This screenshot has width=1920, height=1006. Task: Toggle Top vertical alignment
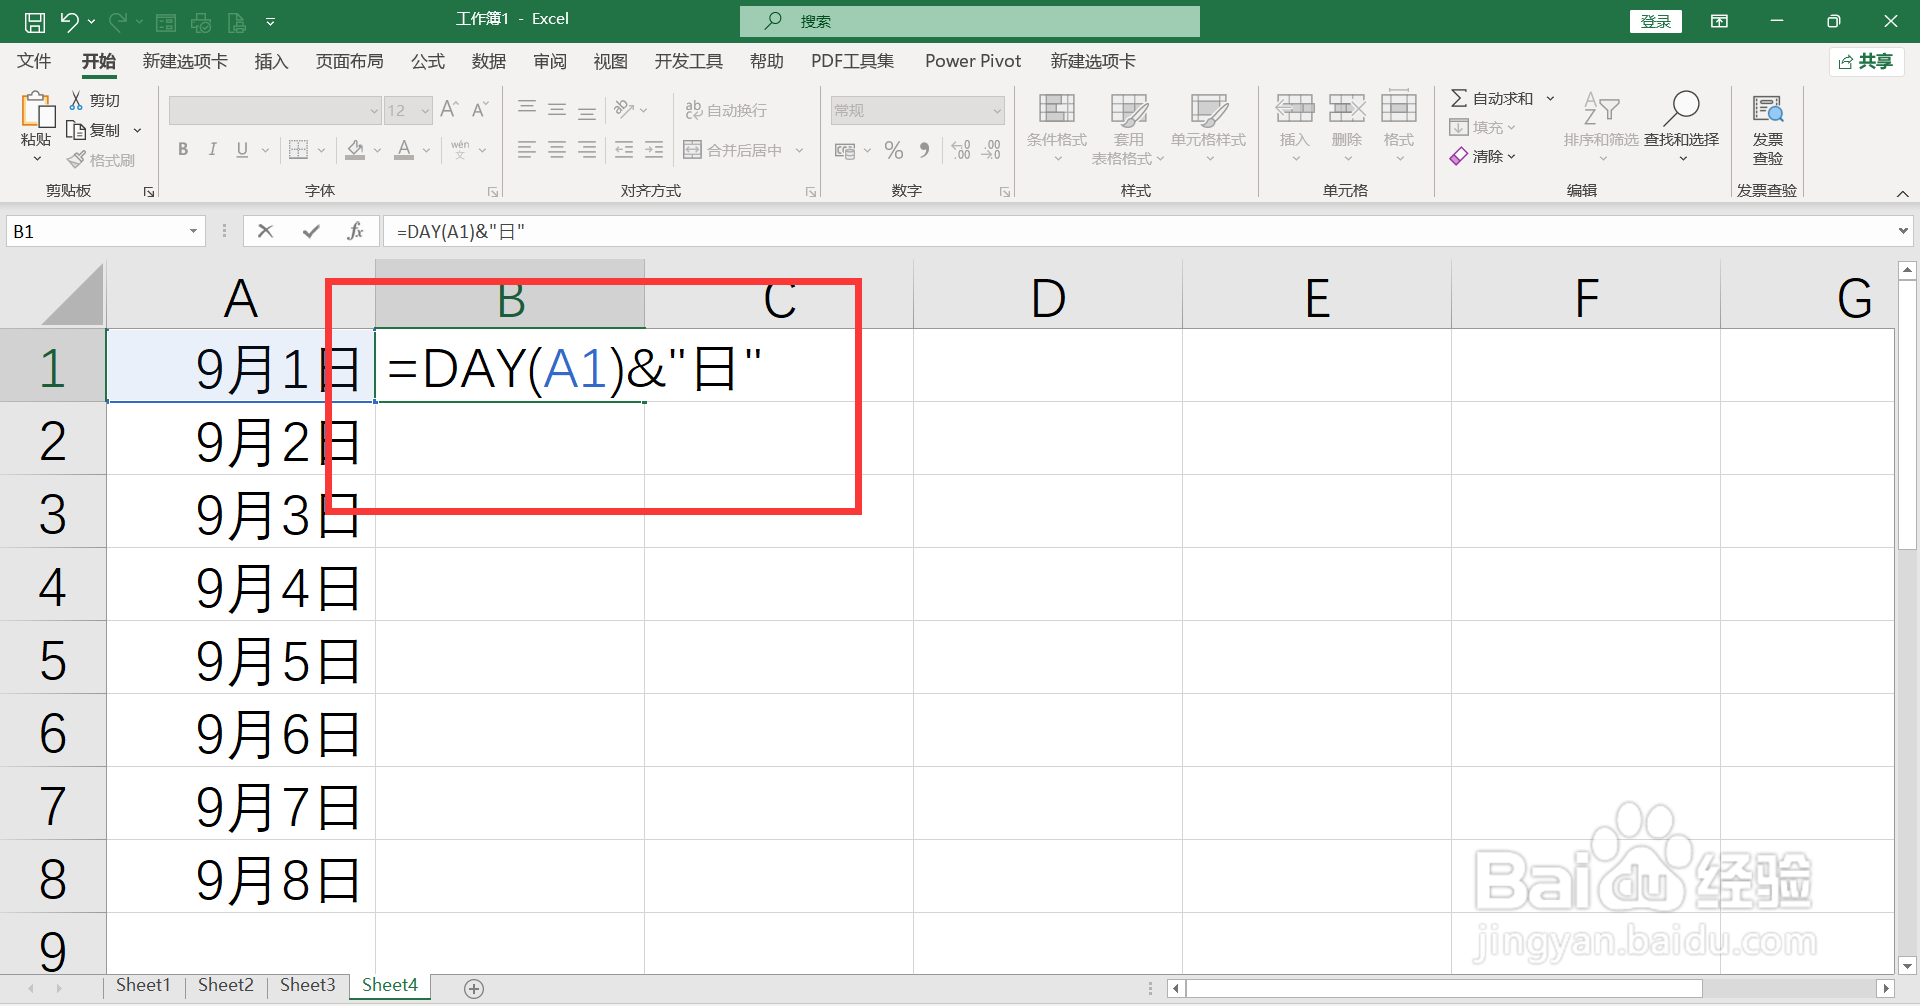pyautogui.click(x=527, y=109)
